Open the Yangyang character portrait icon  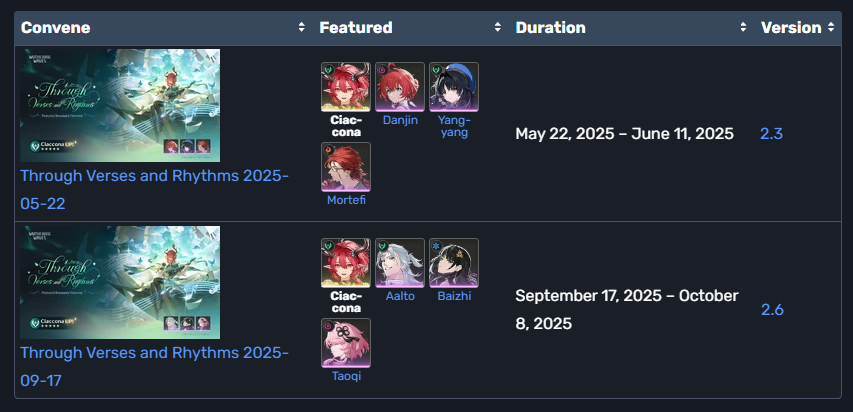454,87
